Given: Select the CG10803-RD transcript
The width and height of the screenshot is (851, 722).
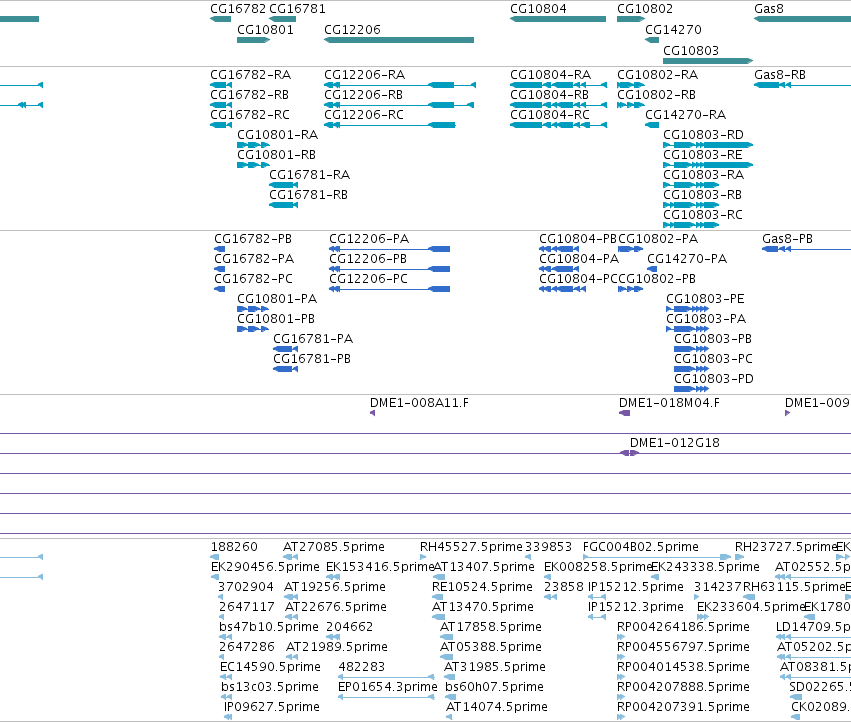Looking at the screenshot, I should pyautogui.click(x=708, y=145).
